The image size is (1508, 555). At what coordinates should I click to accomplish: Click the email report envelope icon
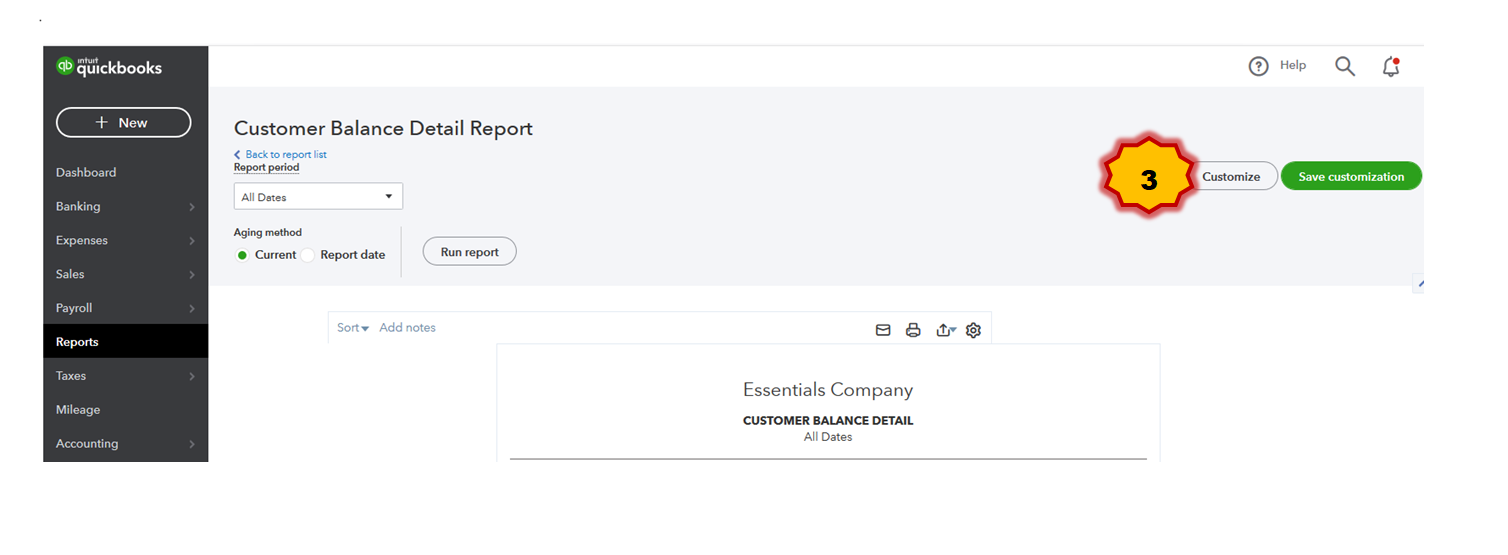(x=883, y=330)
